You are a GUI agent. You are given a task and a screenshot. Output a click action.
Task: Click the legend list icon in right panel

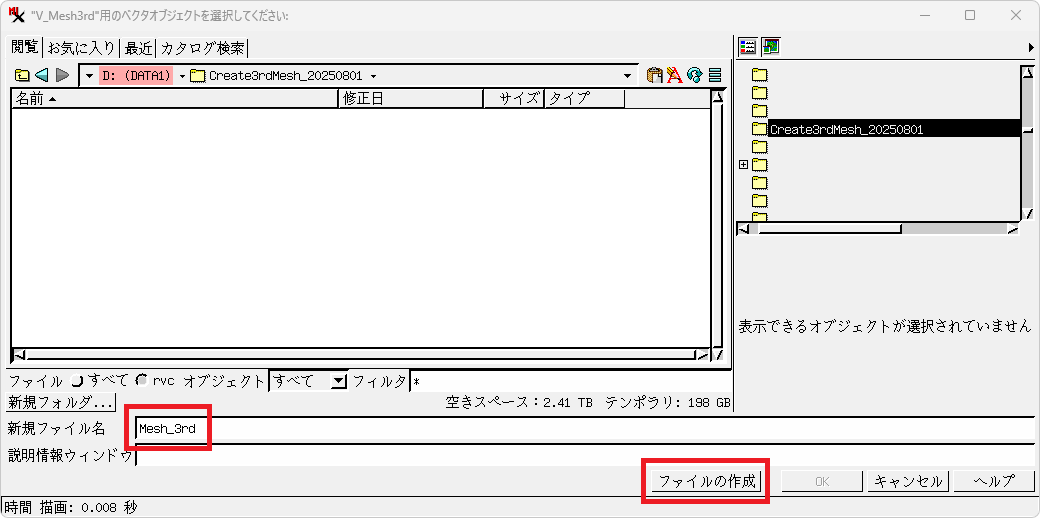tap(748, 46)
